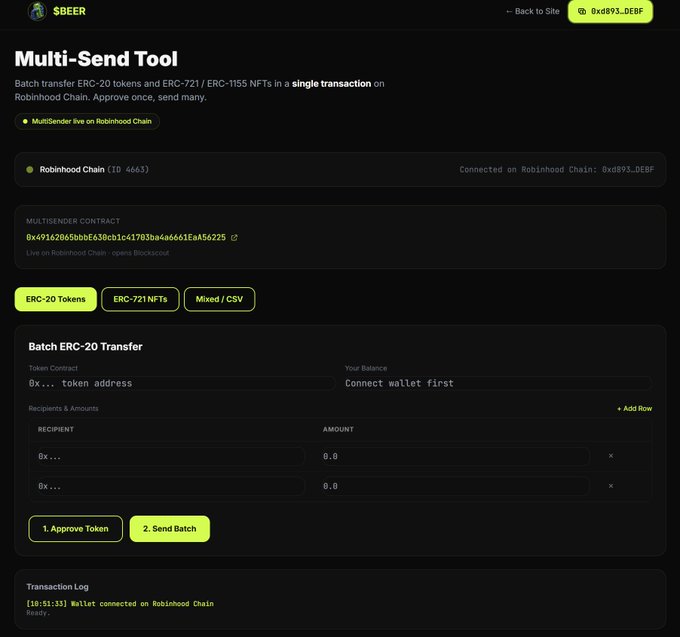Screen dimensions: 680x637
Task: Click the Robinhood Chain (ID 4663) label
Action: (94, 170)
